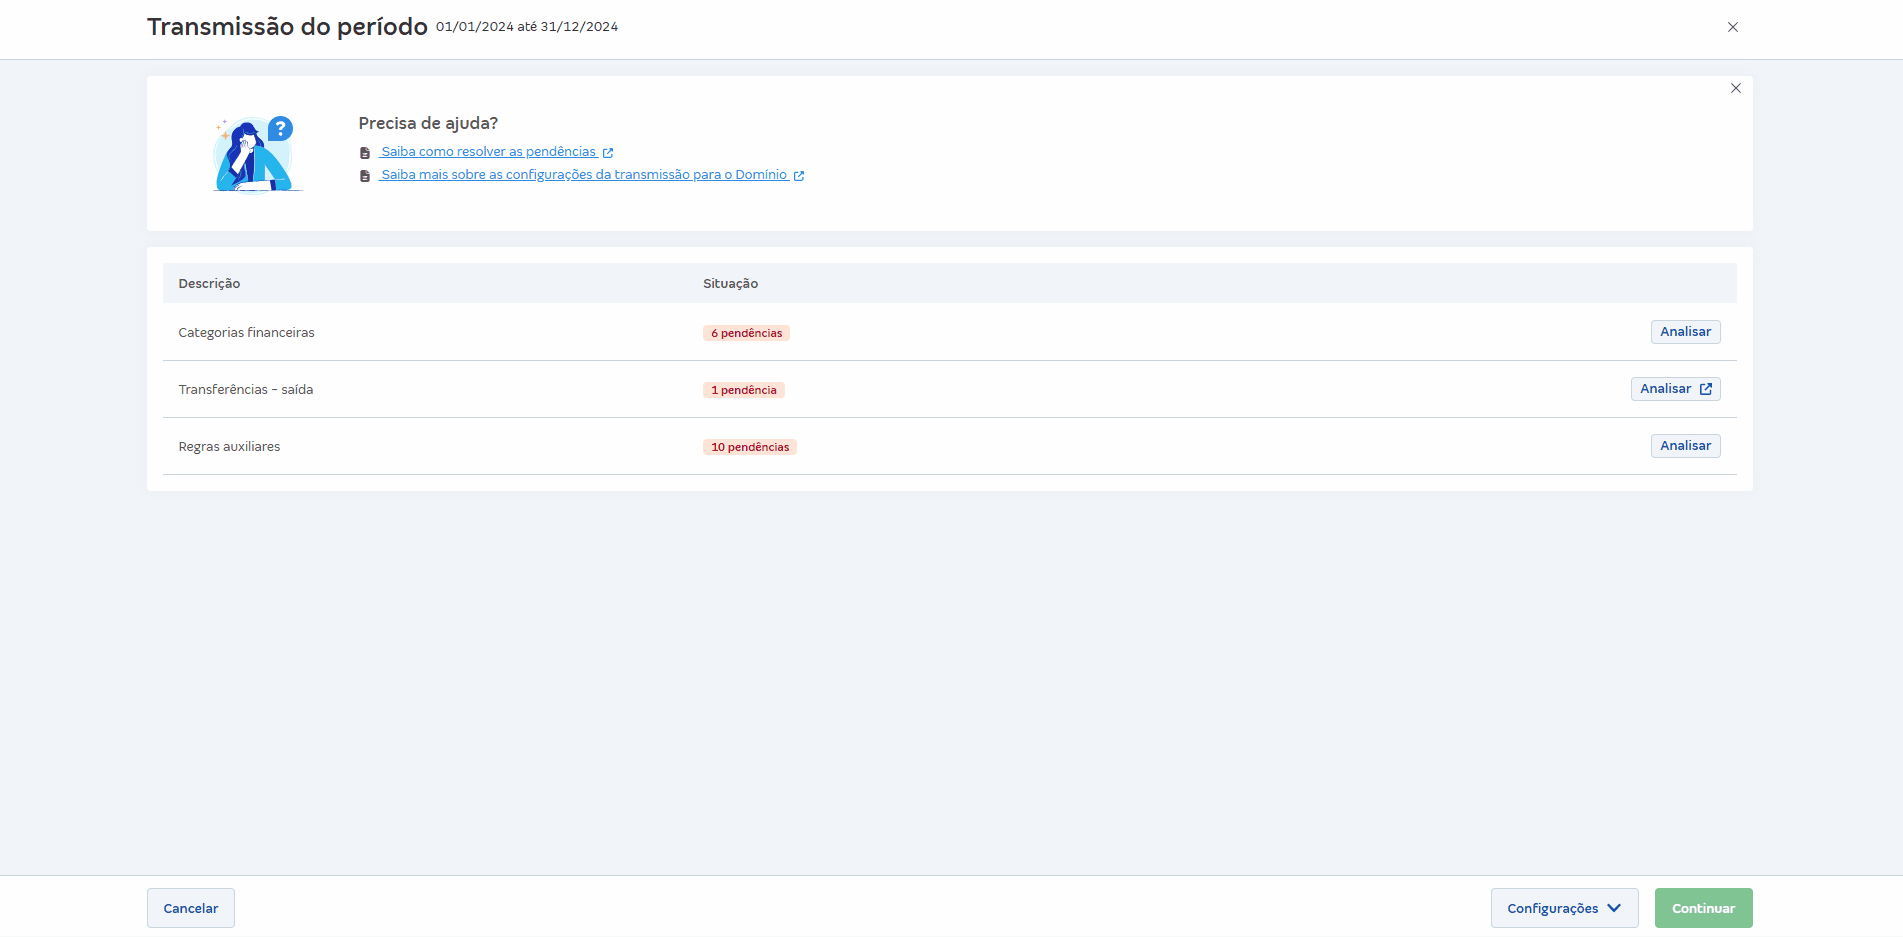Image resolution: width=1903 pixels, height=937 pixels.
Task: Click the '6 pendências' status badge
Action: tap(746, 333)
